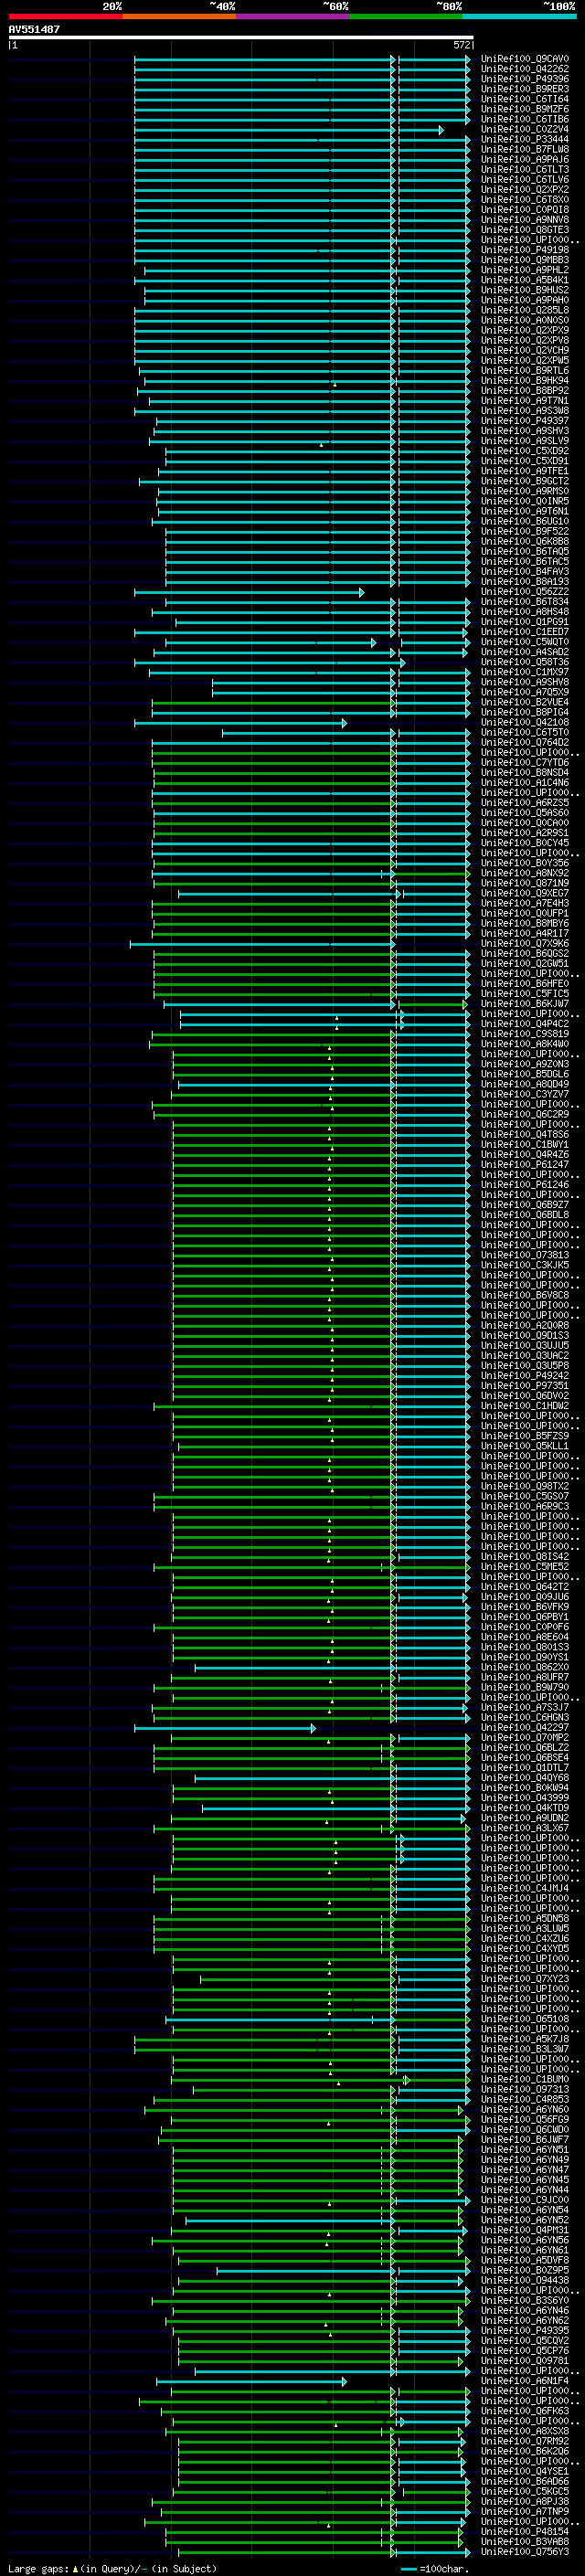The width and height of the screenshot is (585, 2576).
Task: Select the UniRef100_B9HK94 row label
Action: [525, 381]
